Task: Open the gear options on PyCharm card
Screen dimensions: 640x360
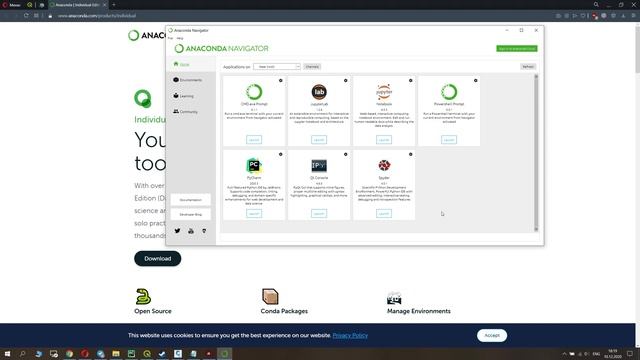Action: tap(280, 154)
